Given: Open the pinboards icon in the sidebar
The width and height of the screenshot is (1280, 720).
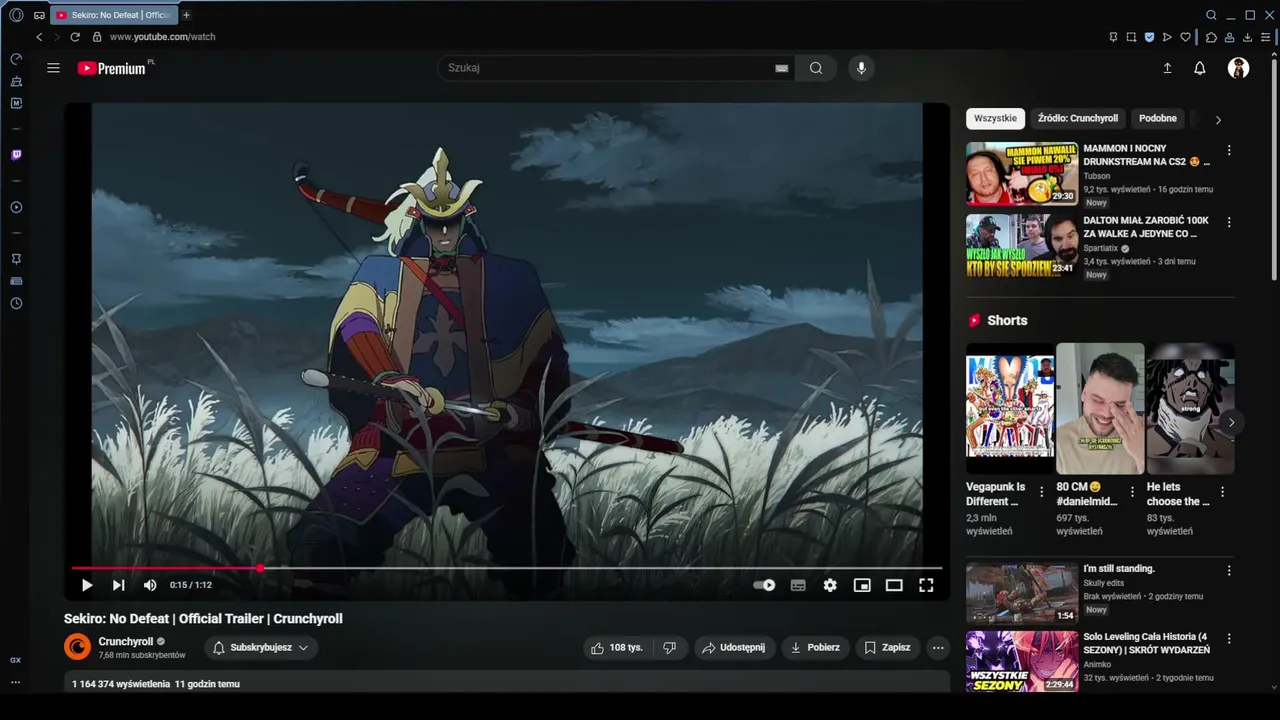Looking at the screenshot, I should (16, 259).
